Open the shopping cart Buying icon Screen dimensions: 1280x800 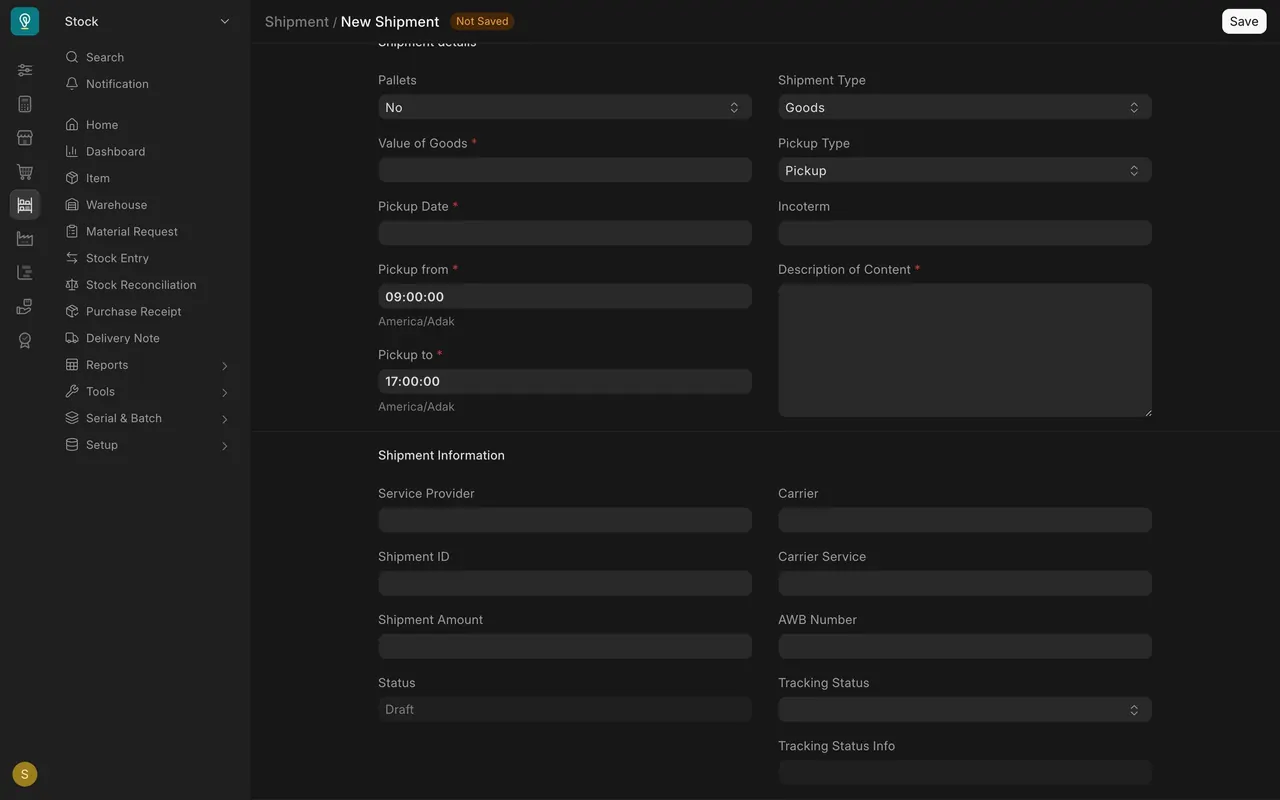(x=25, y=172)
